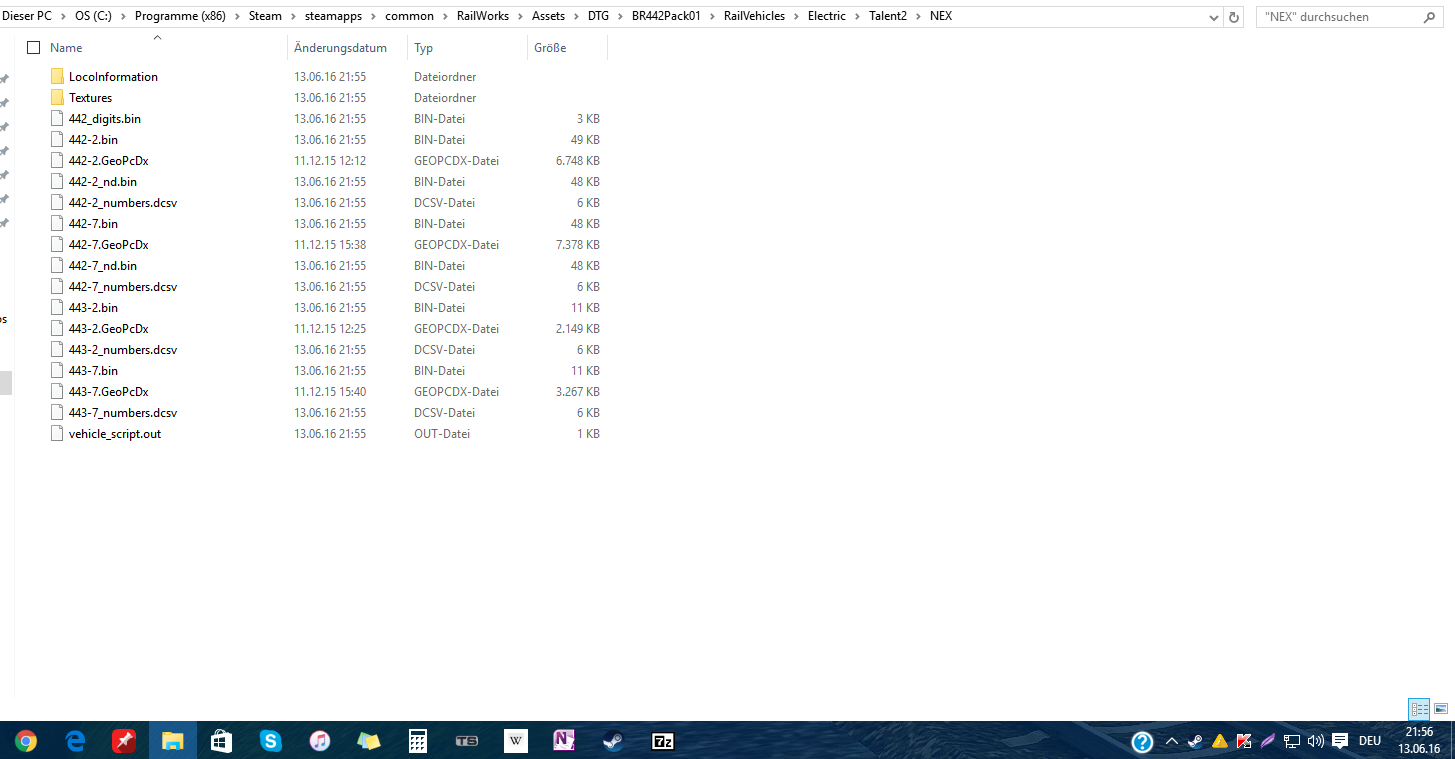Click the file icon beside vehicle_script.out
Image resolution: width=1455 pixels, height=759 pixels.
pyautogui.click(x=57, y=434)
